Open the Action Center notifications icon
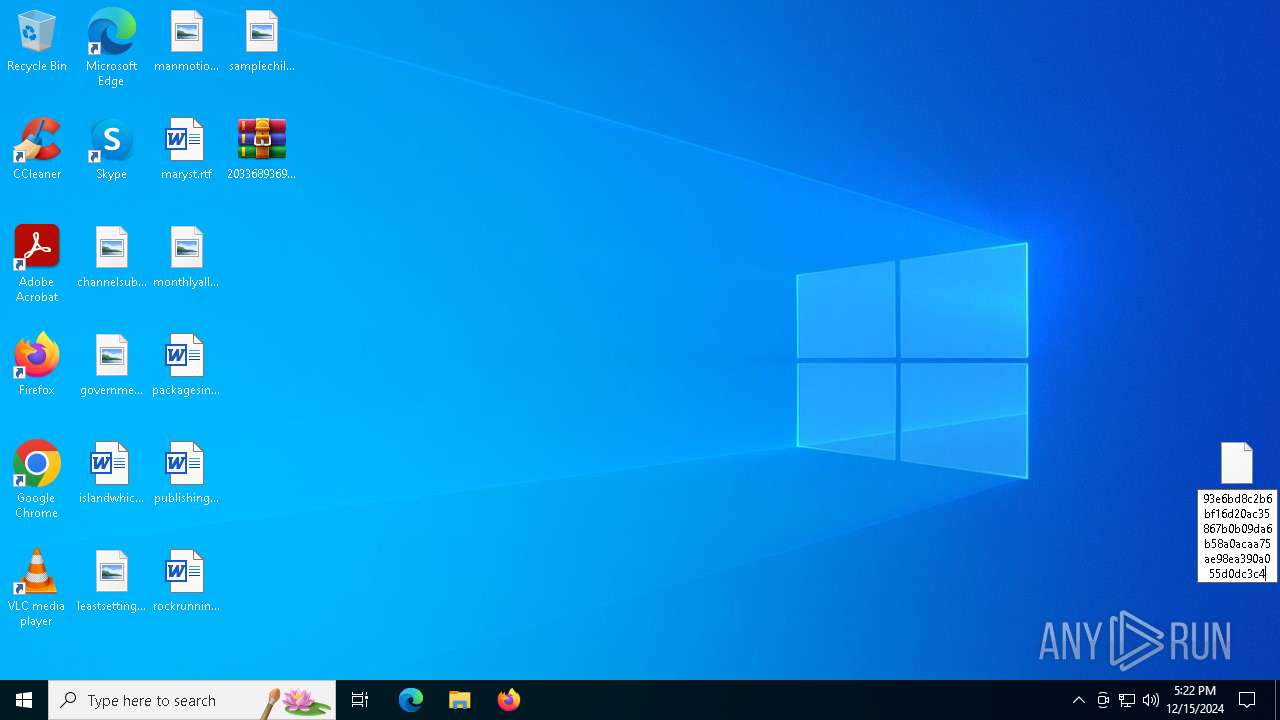The height and width of the screenshot is (720, 1280). (1248, 700)
